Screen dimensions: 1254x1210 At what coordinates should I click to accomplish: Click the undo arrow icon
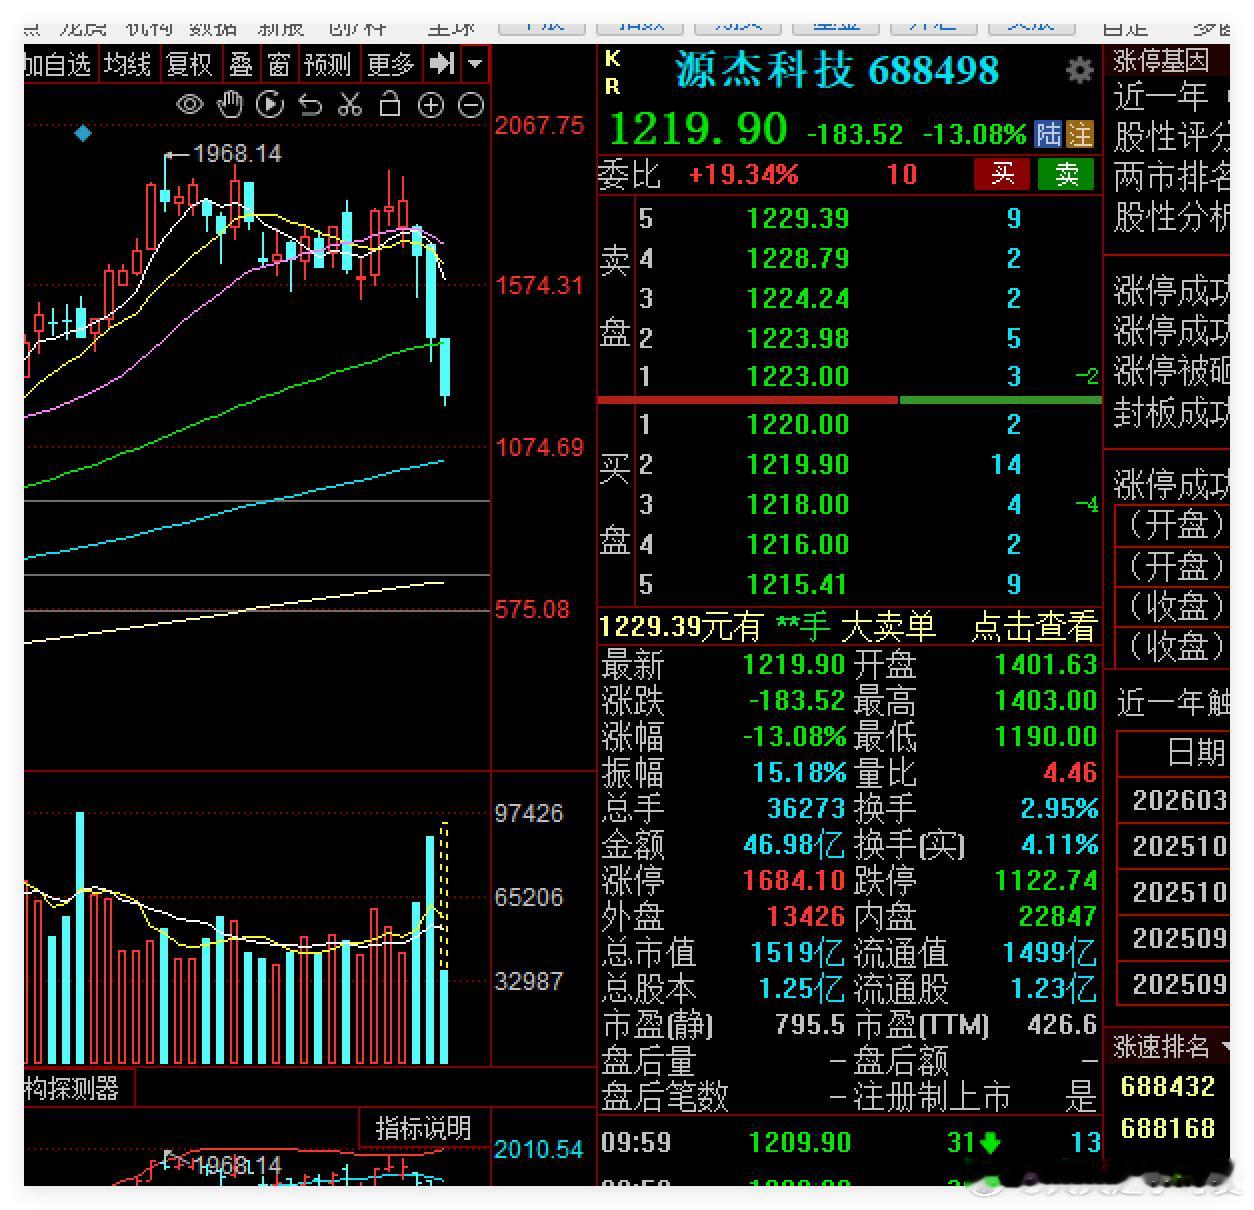311,104
